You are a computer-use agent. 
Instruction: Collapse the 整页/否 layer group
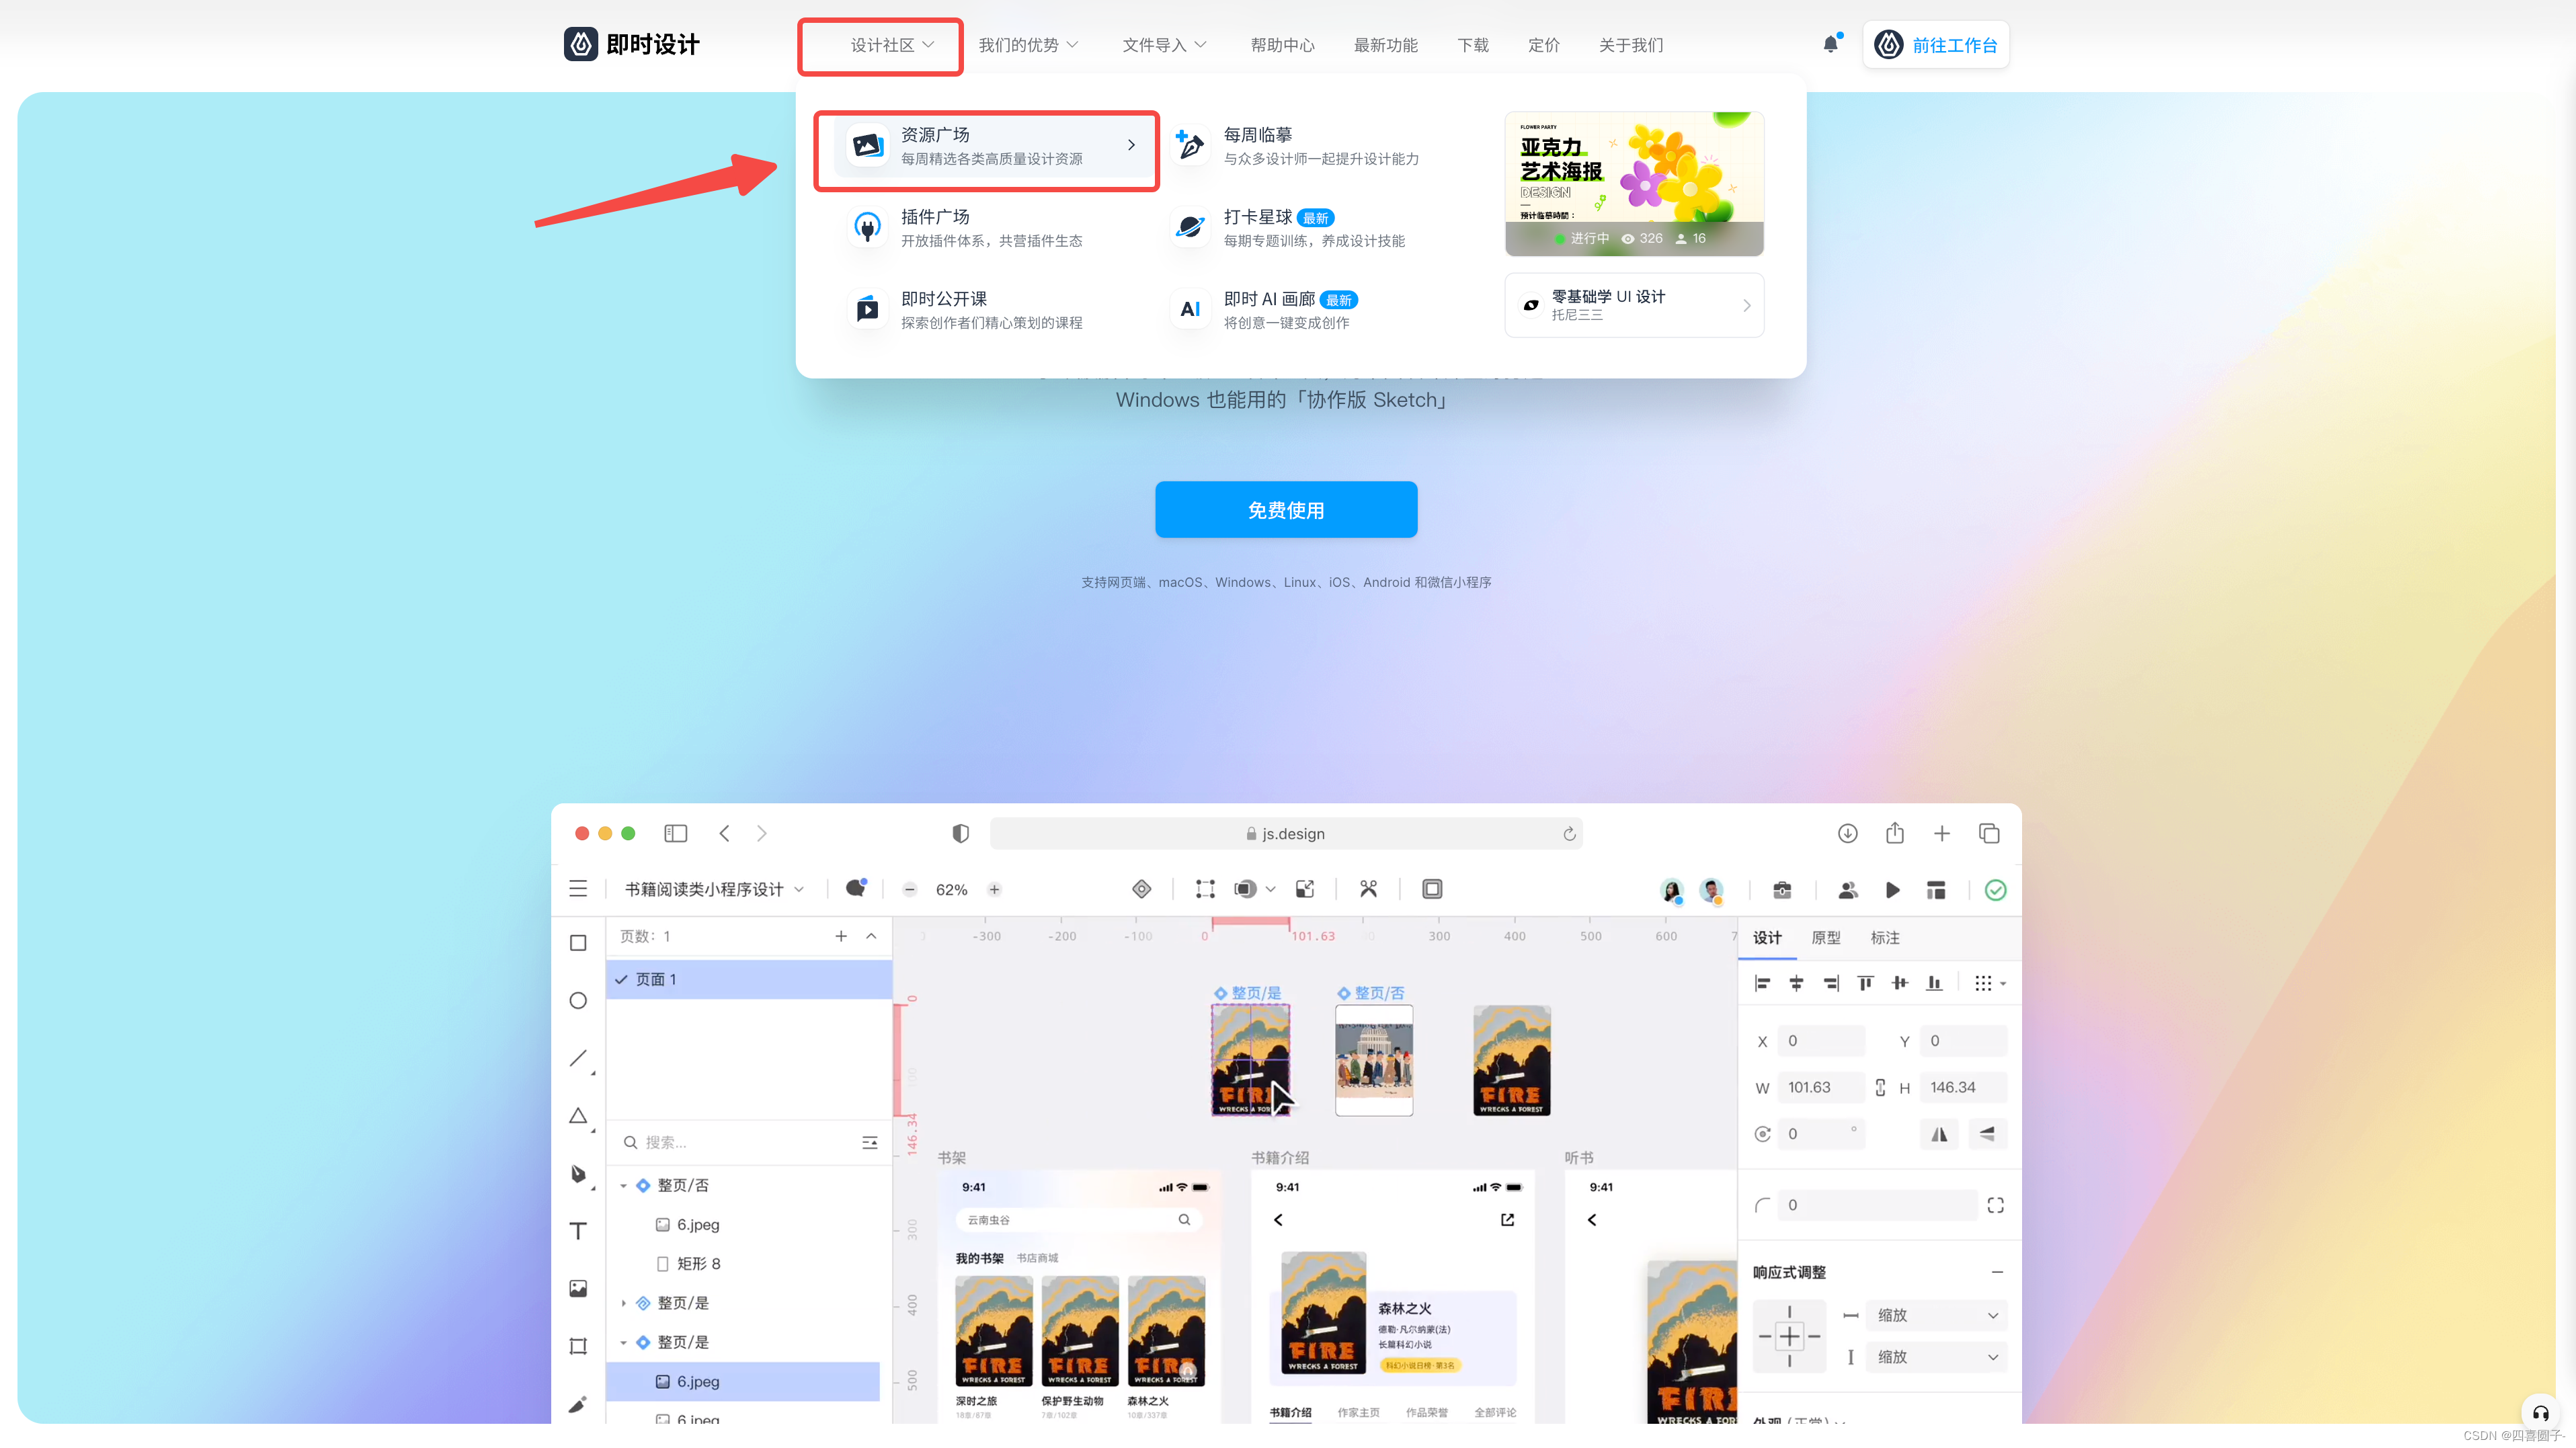[623, 1186]
